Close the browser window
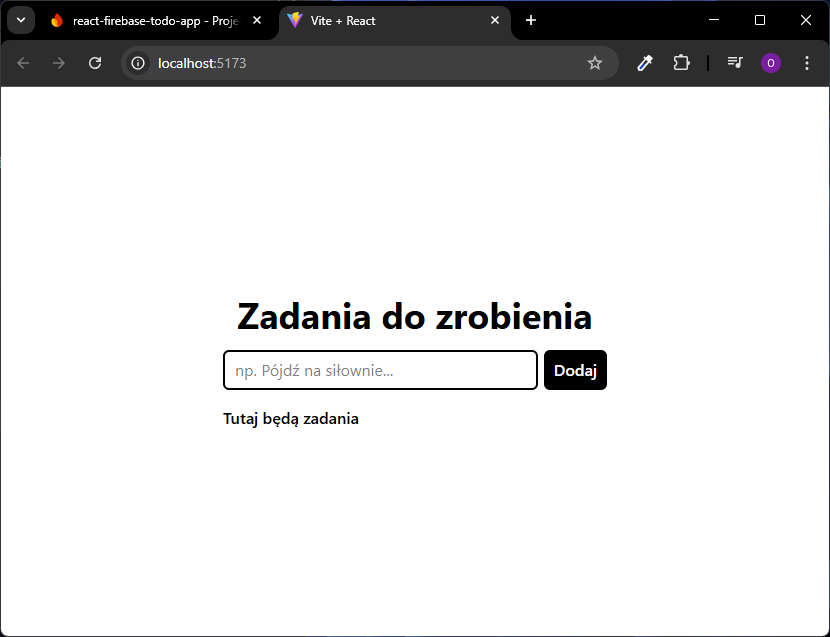This screenshot has width=830, height=637. pos(806,20)
